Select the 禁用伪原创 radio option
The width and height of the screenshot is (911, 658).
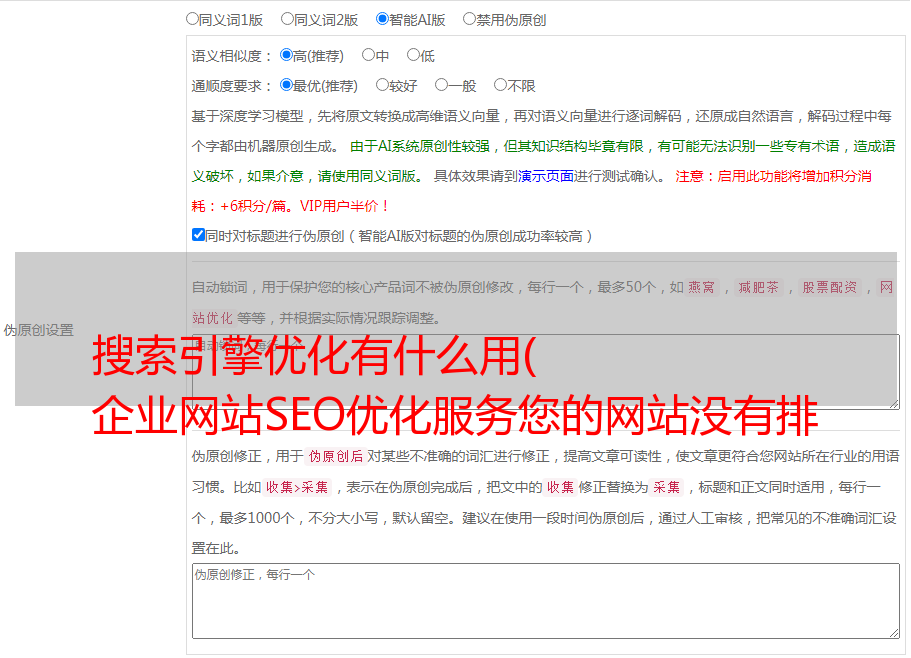click(x=469, y=19)
